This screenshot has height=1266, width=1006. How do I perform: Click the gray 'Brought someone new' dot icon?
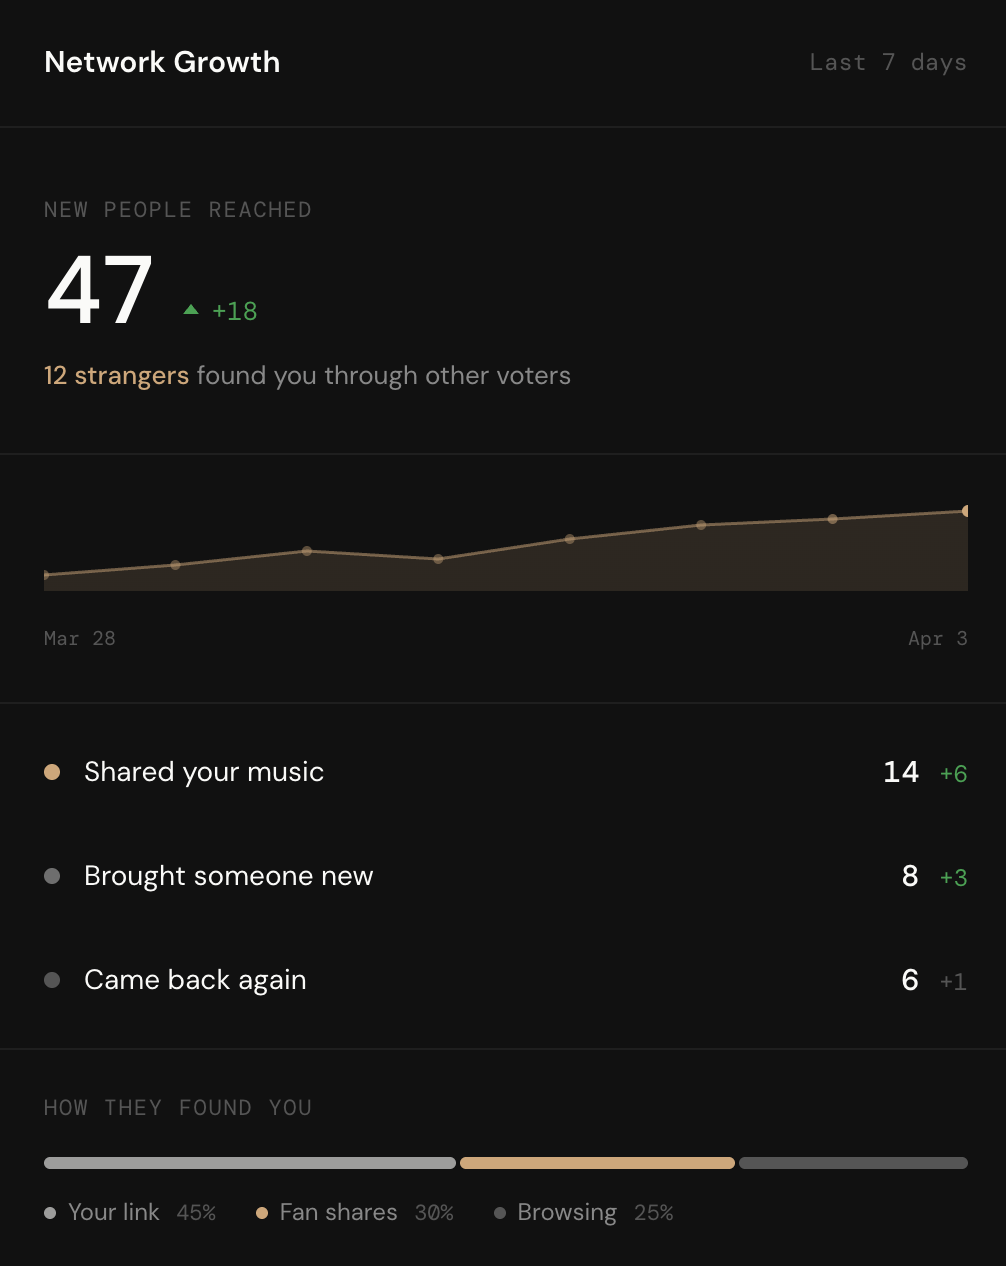(x=52, y=876)
